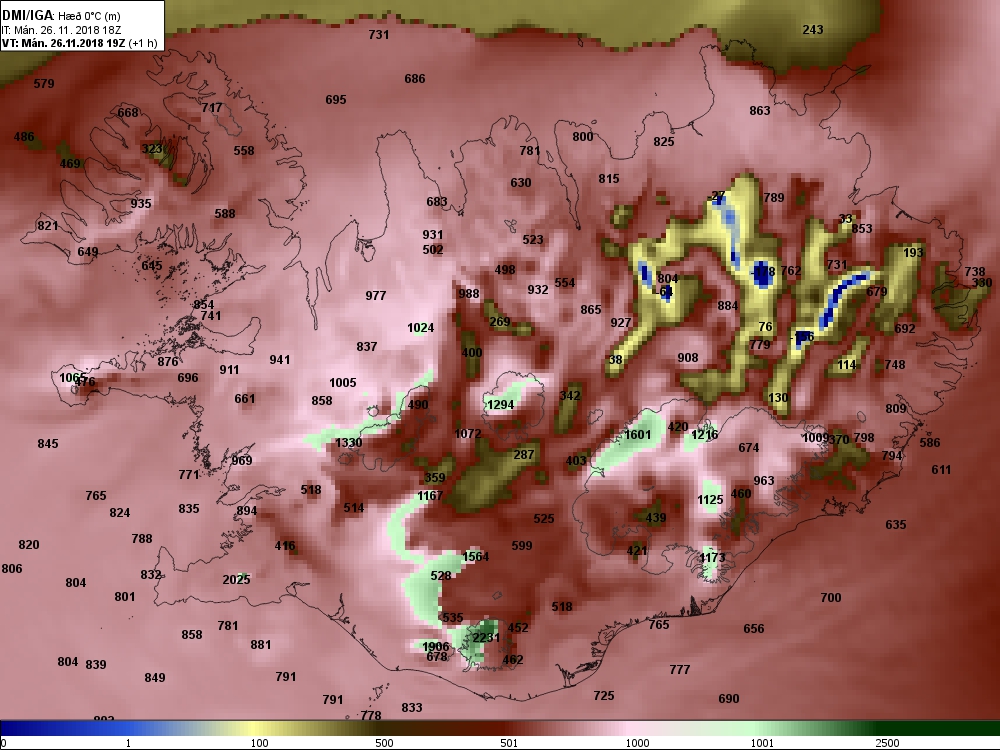Image resolution: width=1000 pixels, height=750 pixels.
Task: Click the map value 1125
Action: click(x=710, y=499)
